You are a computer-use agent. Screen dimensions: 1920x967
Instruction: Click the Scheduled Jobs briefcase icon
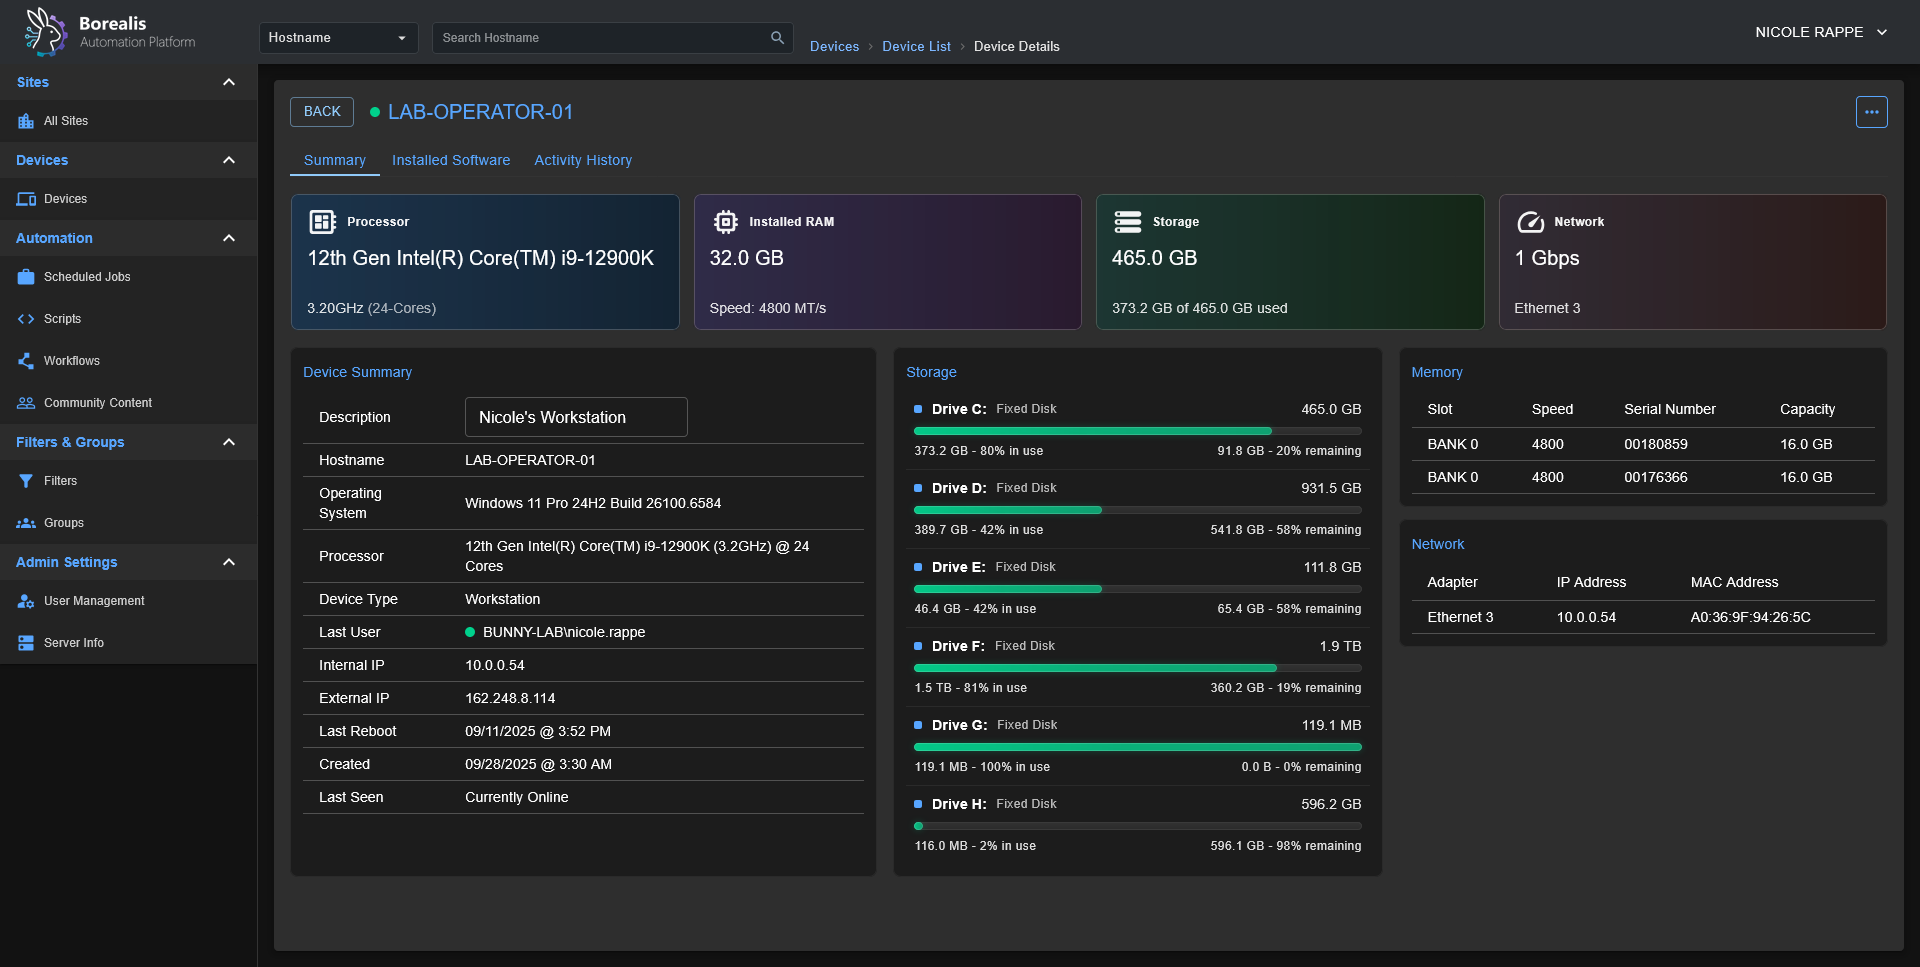tap(26, 277)
